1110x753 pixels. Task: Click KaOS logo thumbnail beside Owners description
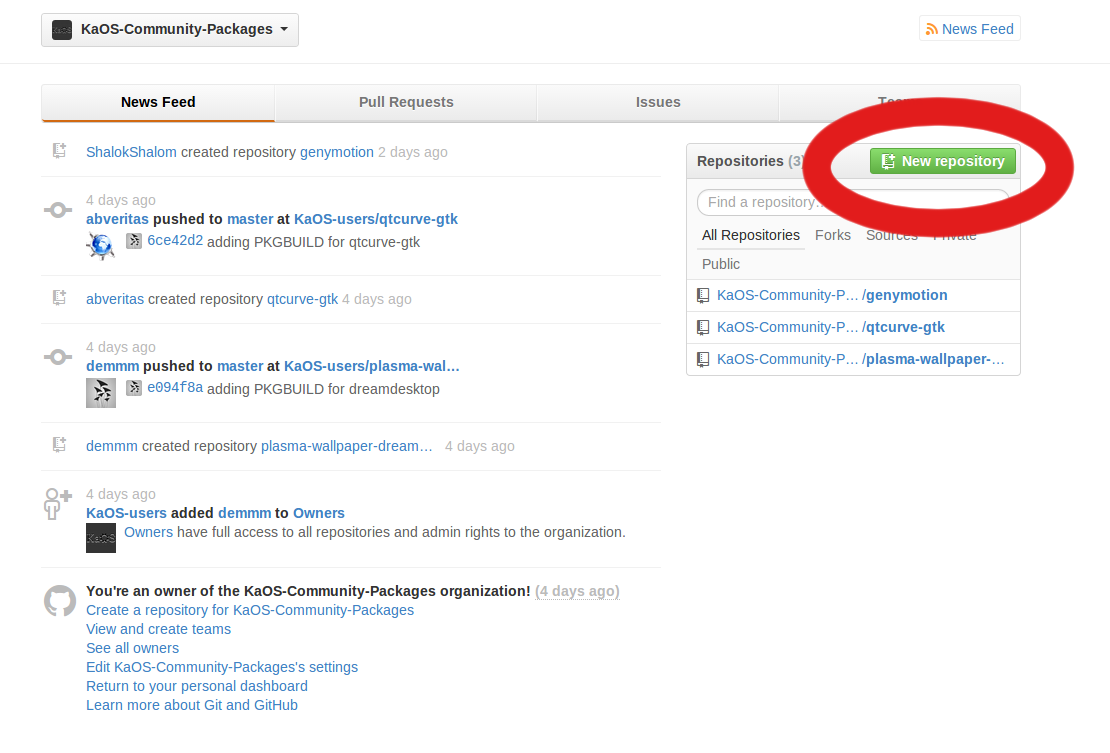[101, 538]
